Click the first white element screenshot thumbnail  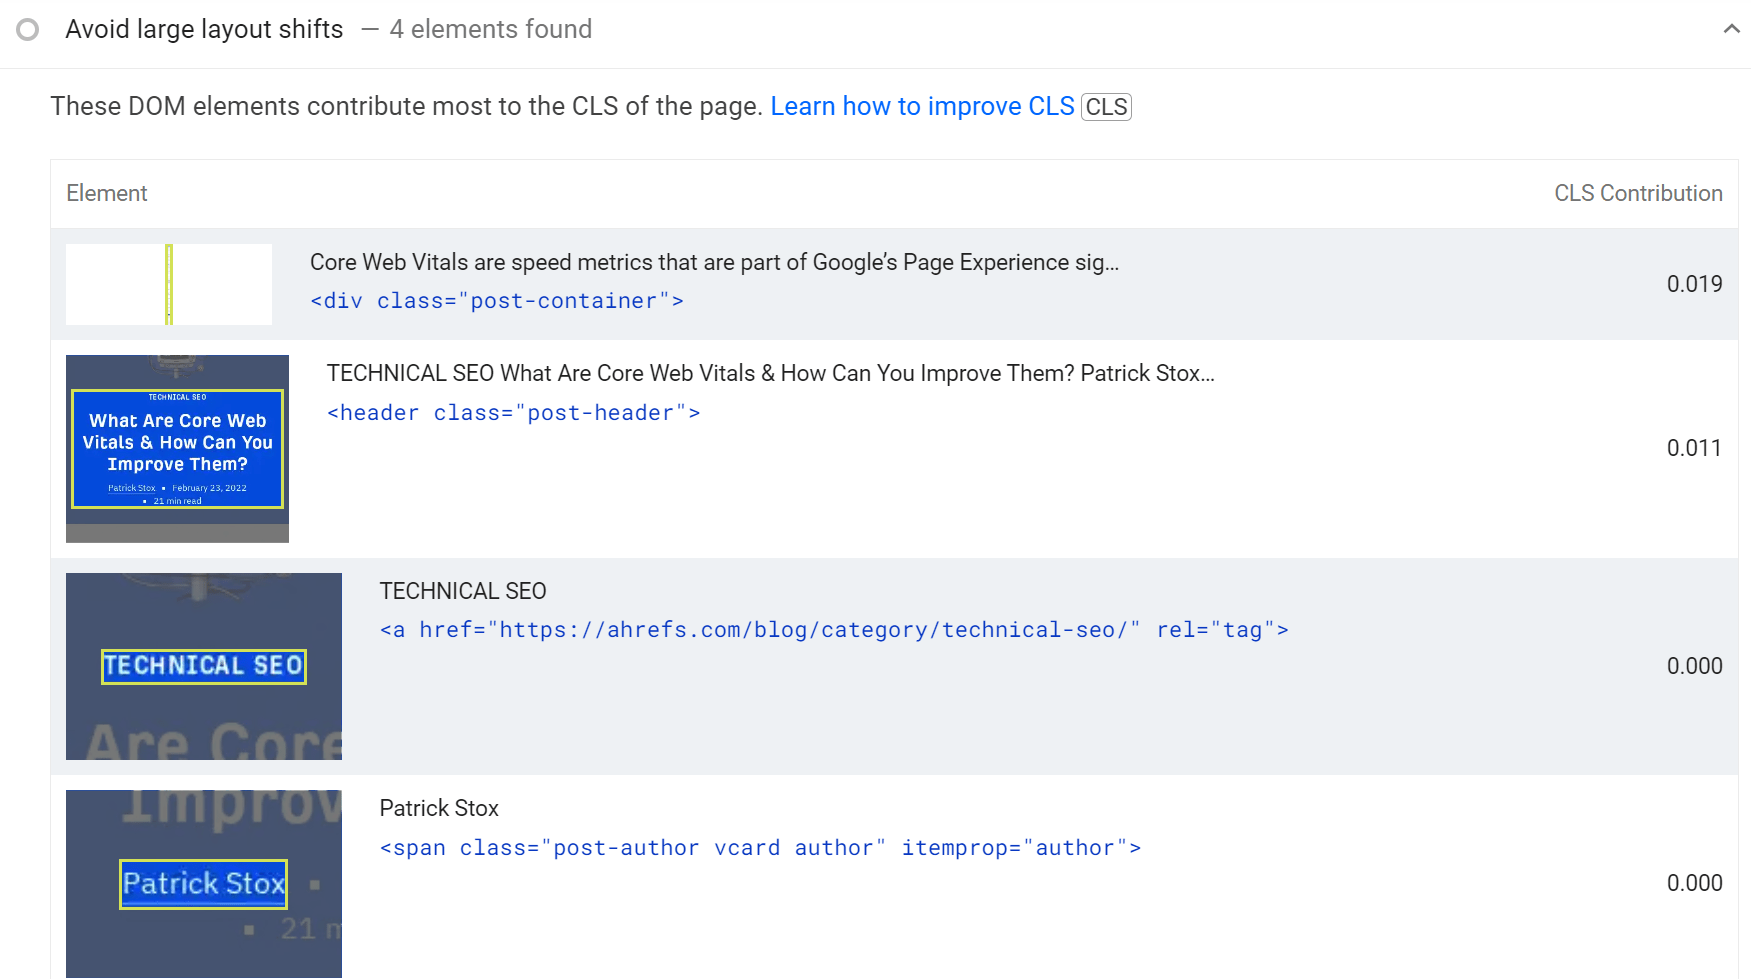(168, 283)
